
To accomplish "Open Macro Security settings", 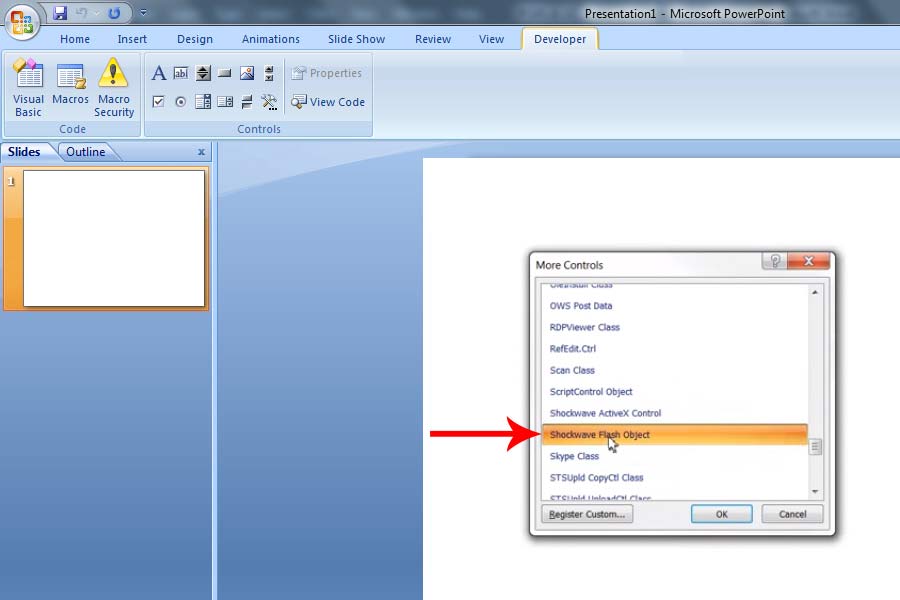I will 114,88.
